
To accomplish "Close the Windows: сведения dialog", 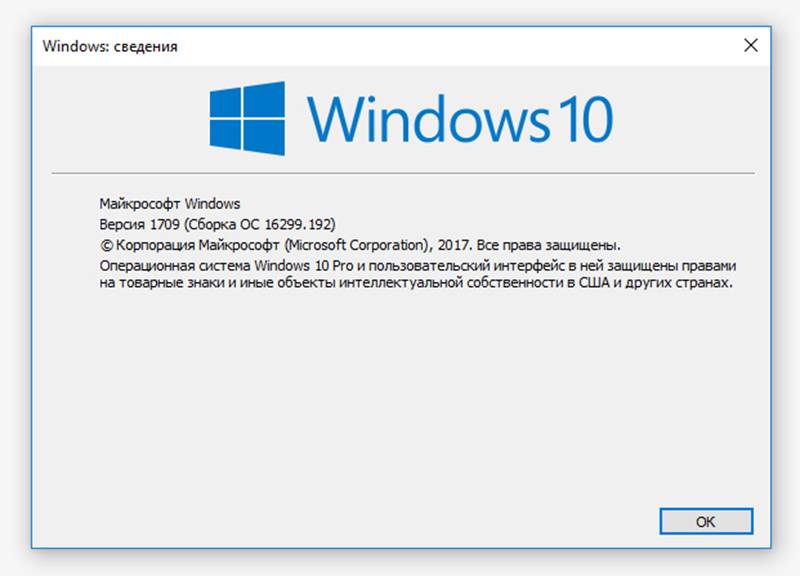I will pos(750,45).
